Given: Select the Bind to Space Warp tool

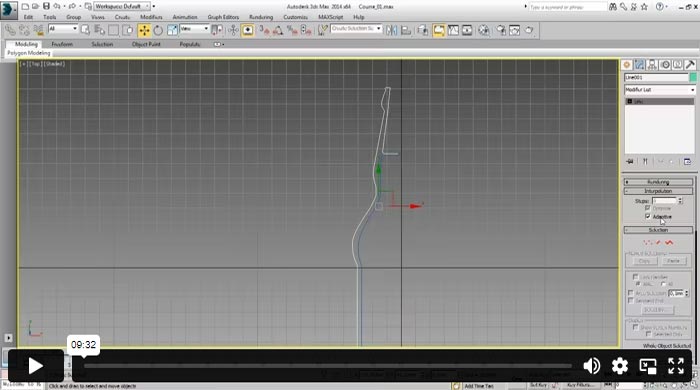Looking at the screenshot, I should pyautogui.click(x=38, y=30).
